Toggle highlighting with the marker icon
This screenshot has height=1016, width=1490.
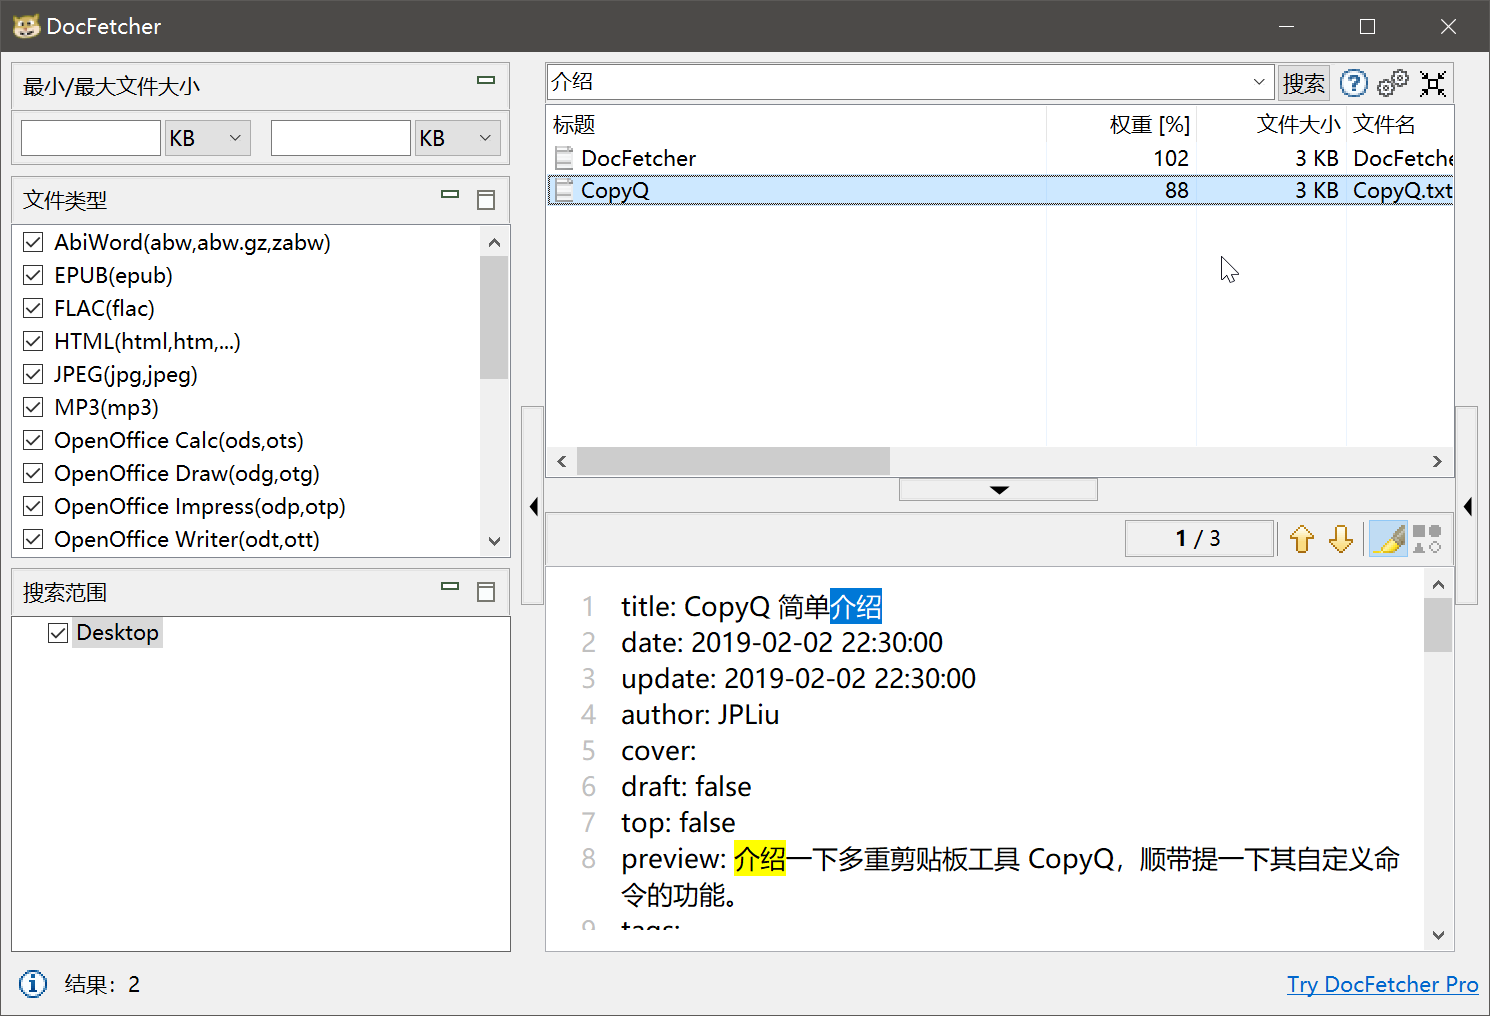click(x=1388, y=538)
